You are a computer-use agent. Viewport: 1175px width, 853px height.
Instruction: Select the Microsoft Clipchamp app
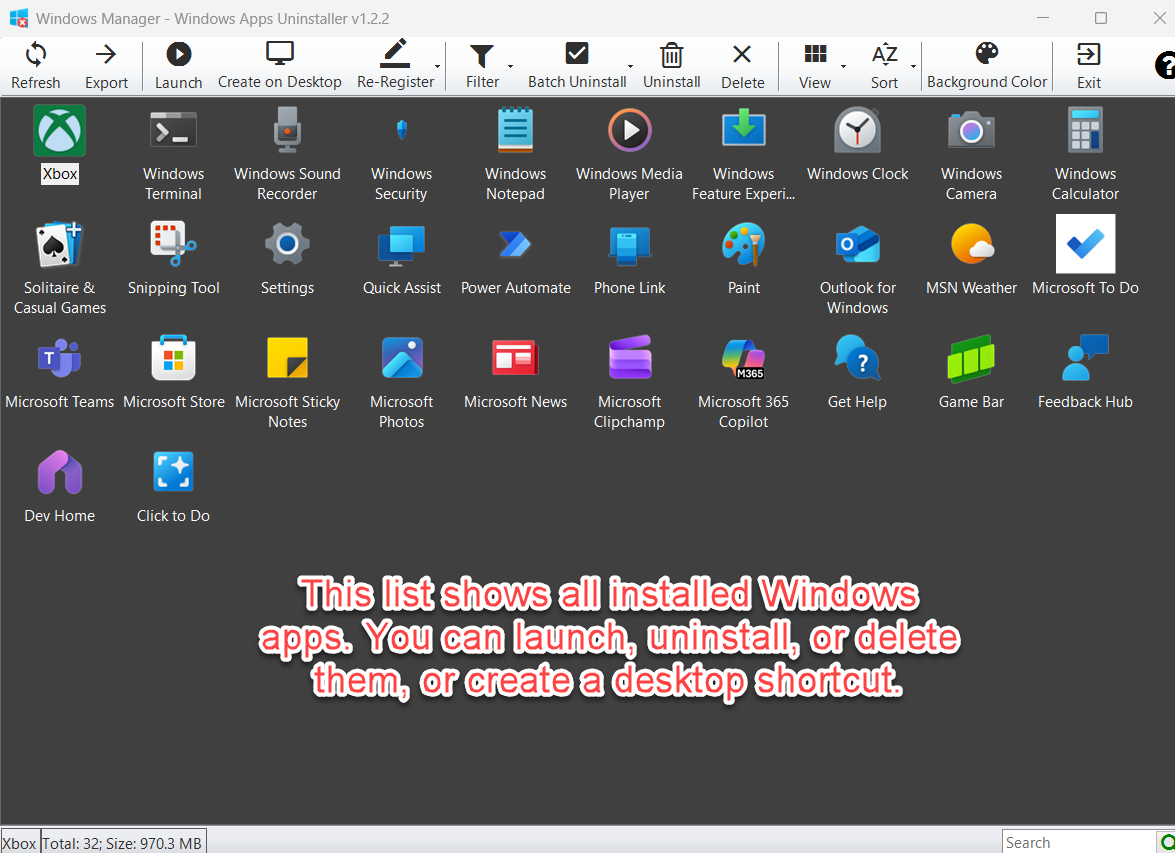coord(629,382)
